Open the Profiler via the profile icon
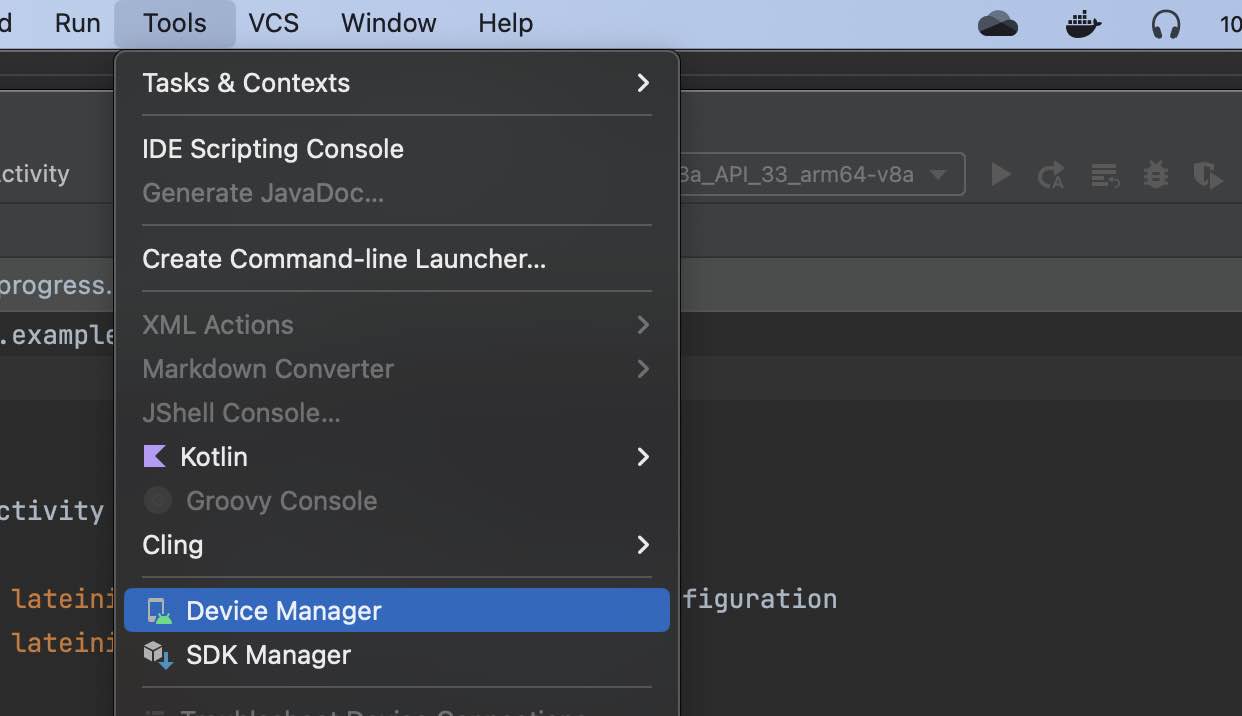 pyautogui.click(x=1208, y=174)
